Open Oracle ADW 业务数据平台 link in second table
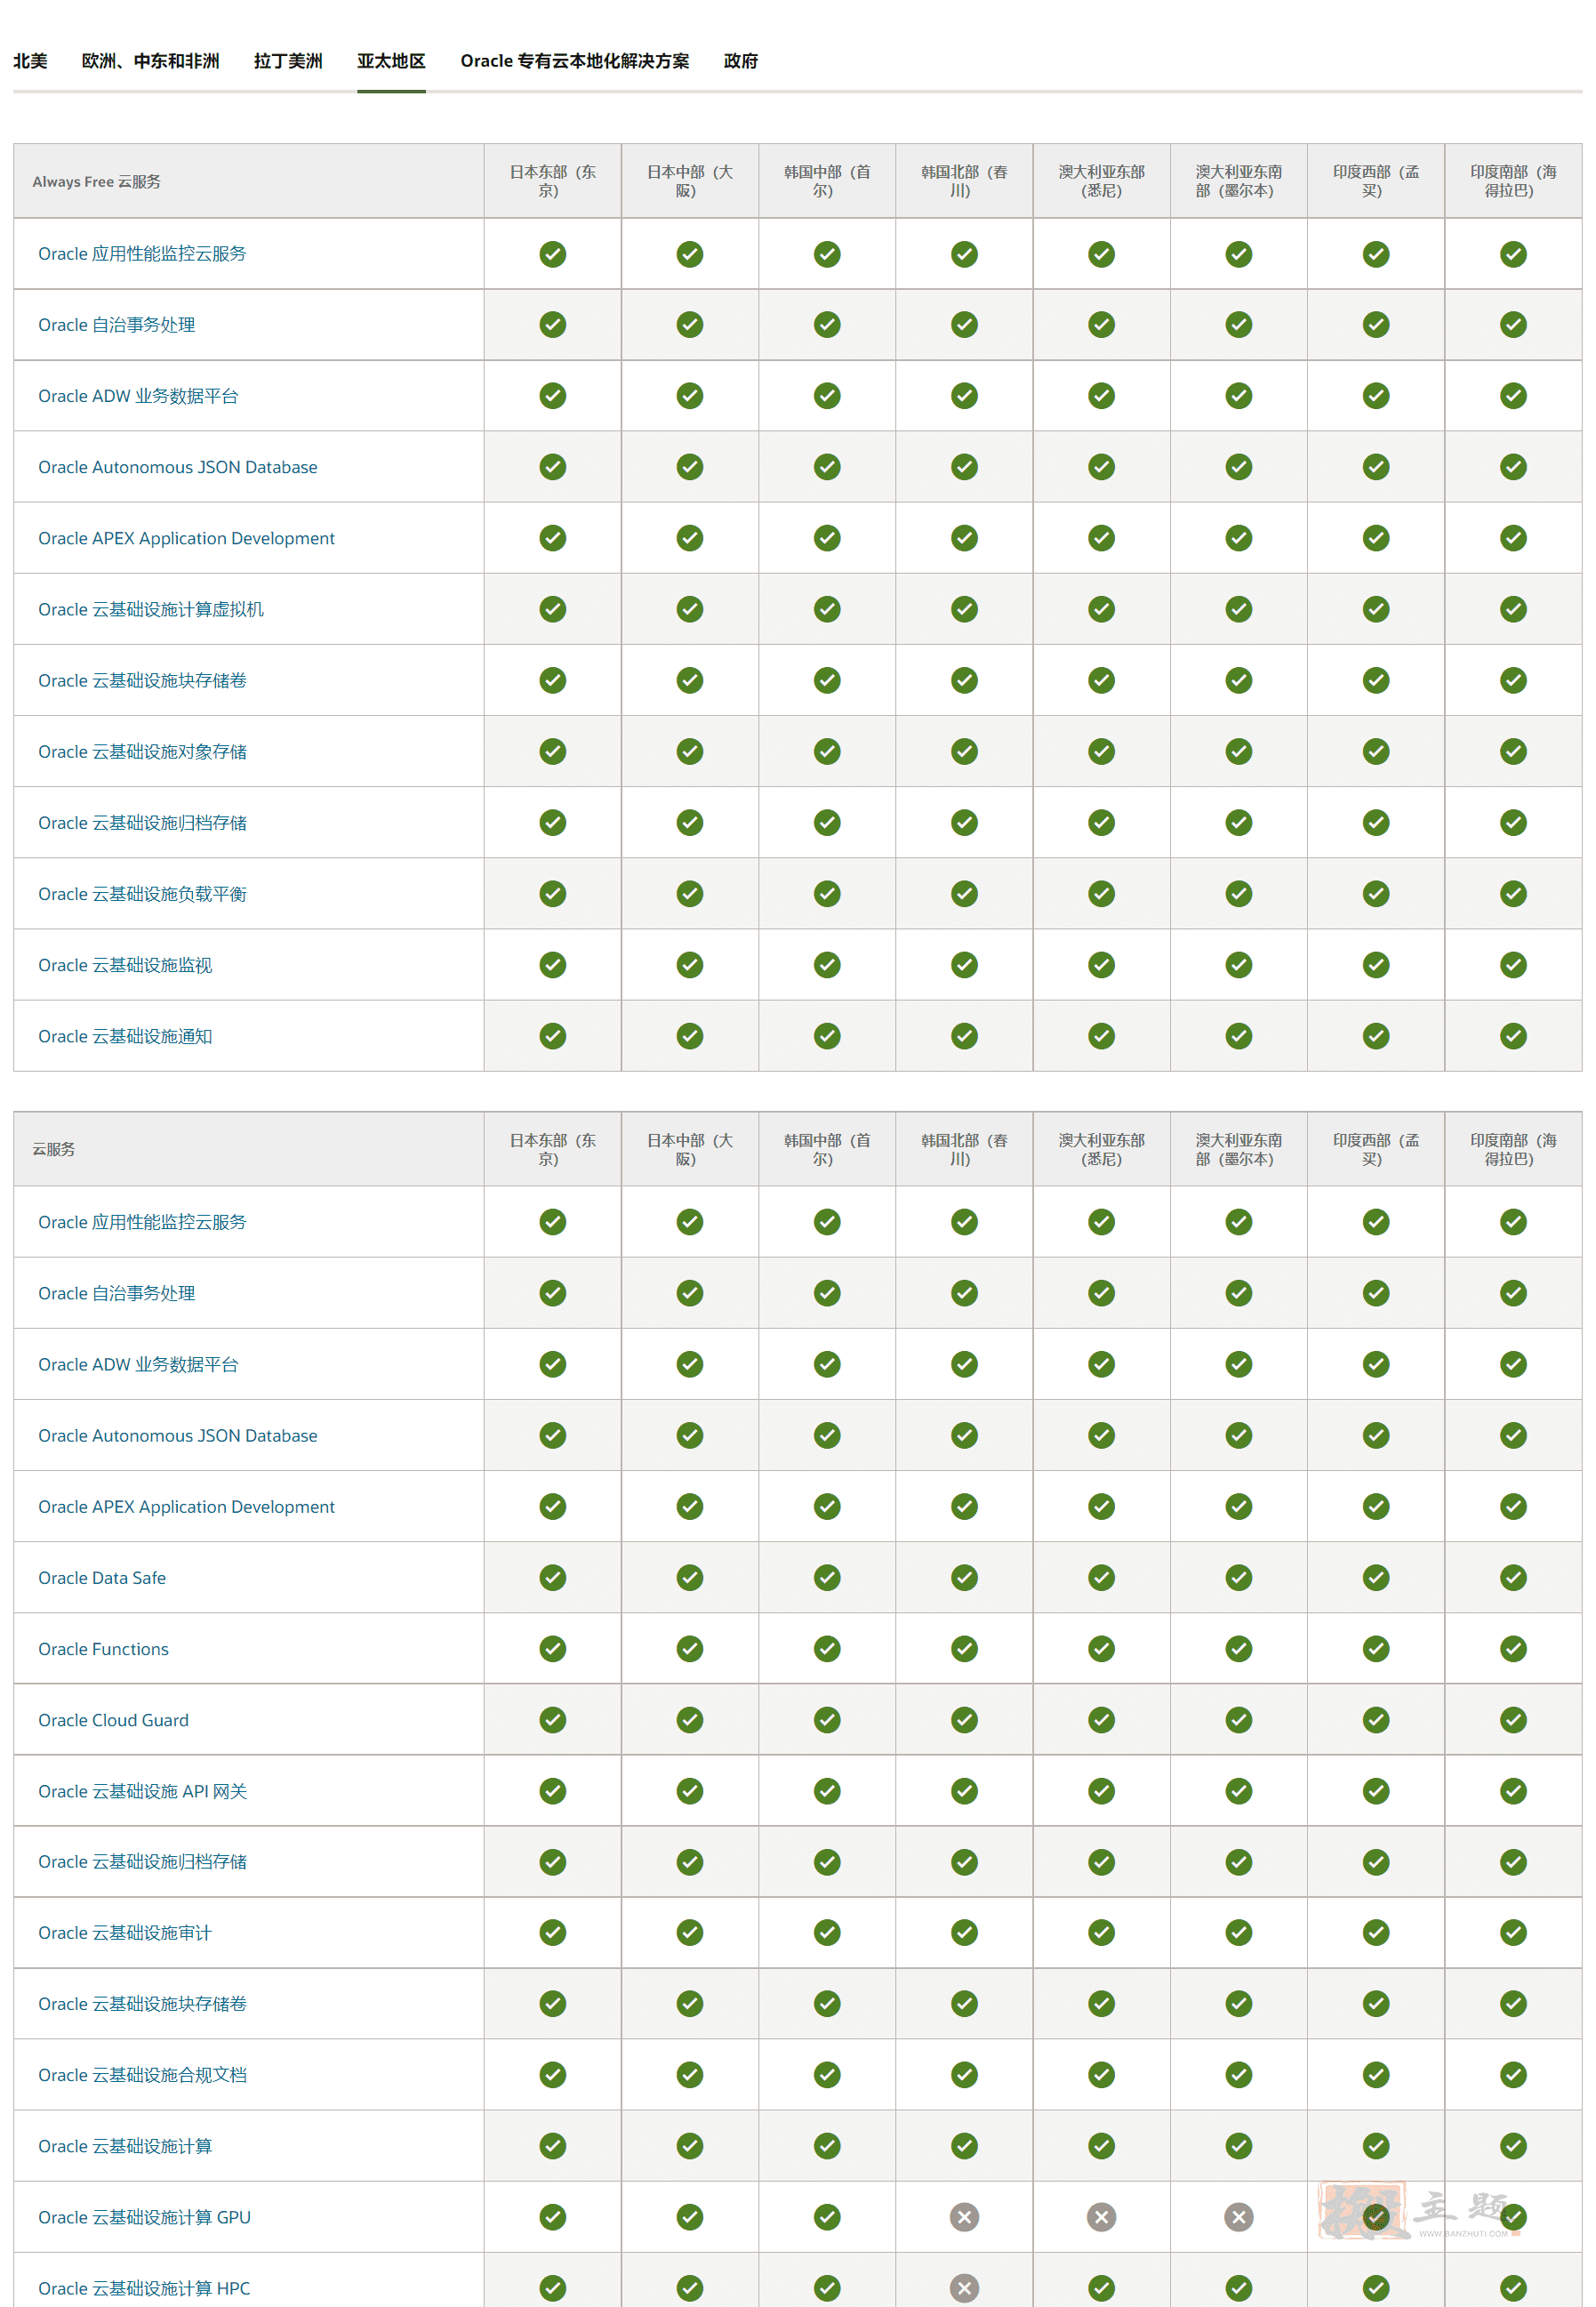The height and width of the screenshot is (2307, 1596). [138, 1364]
